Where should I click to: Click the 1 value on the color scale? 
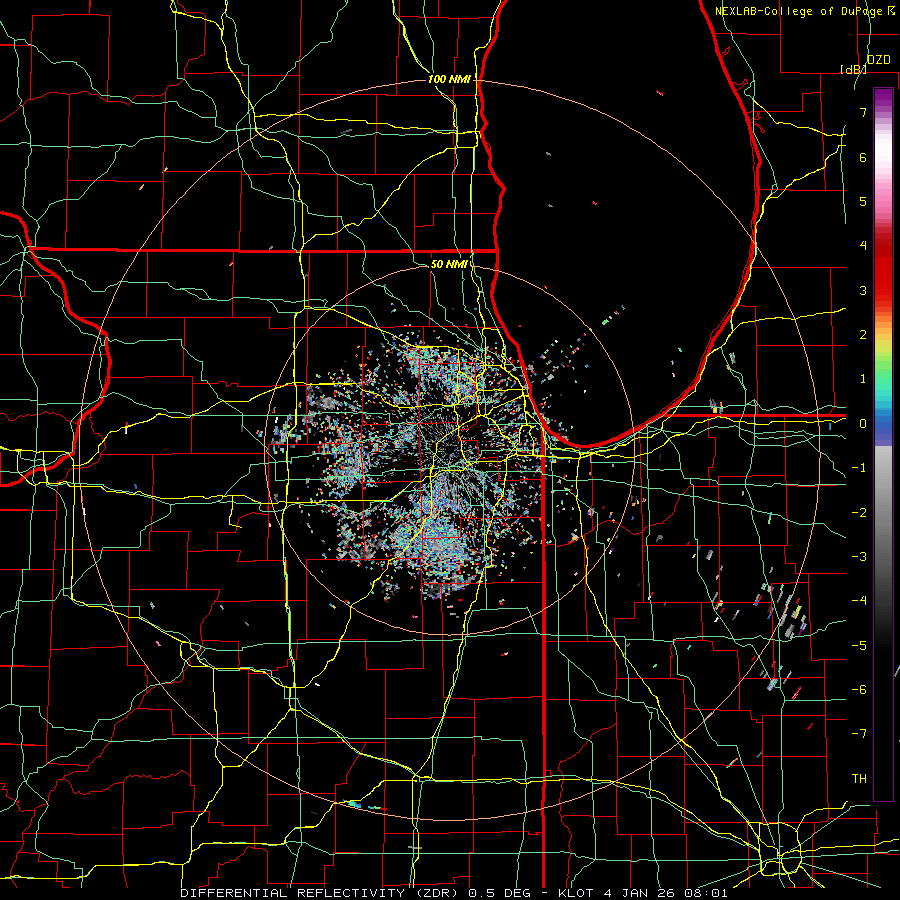click(863, 379)
